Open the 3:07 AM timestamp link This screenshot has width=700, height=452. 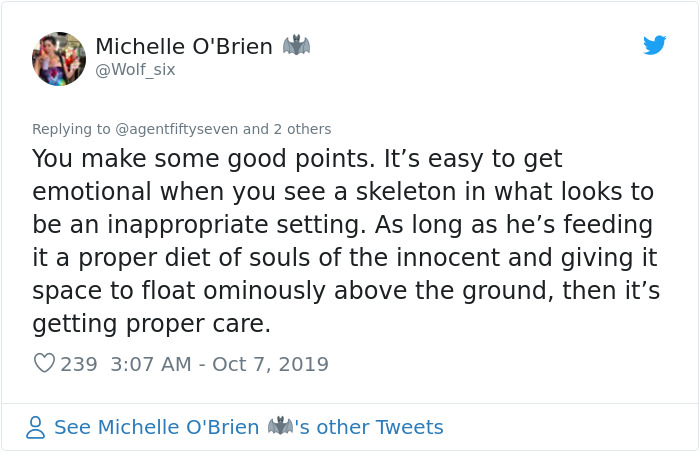click(x=148, y=364)
